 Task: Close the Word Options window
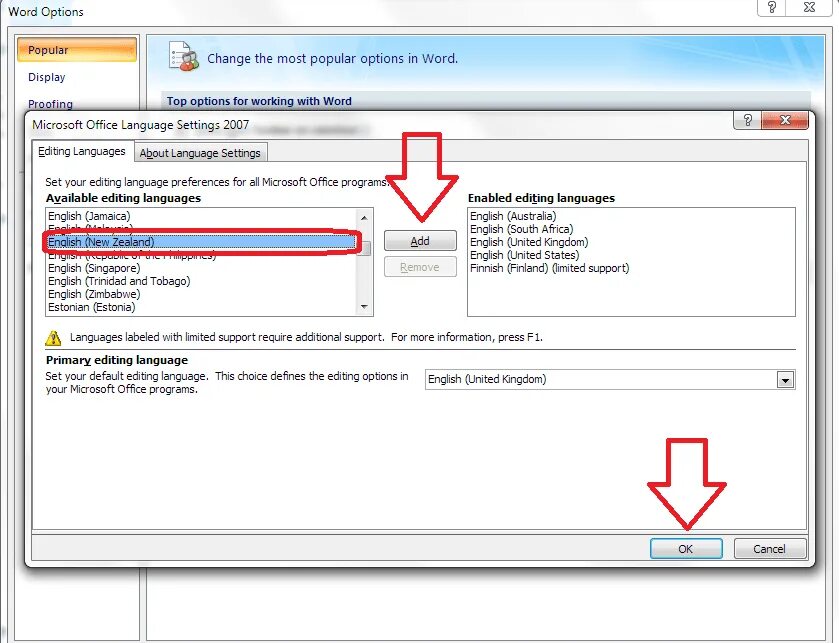(x=810, y=7)
